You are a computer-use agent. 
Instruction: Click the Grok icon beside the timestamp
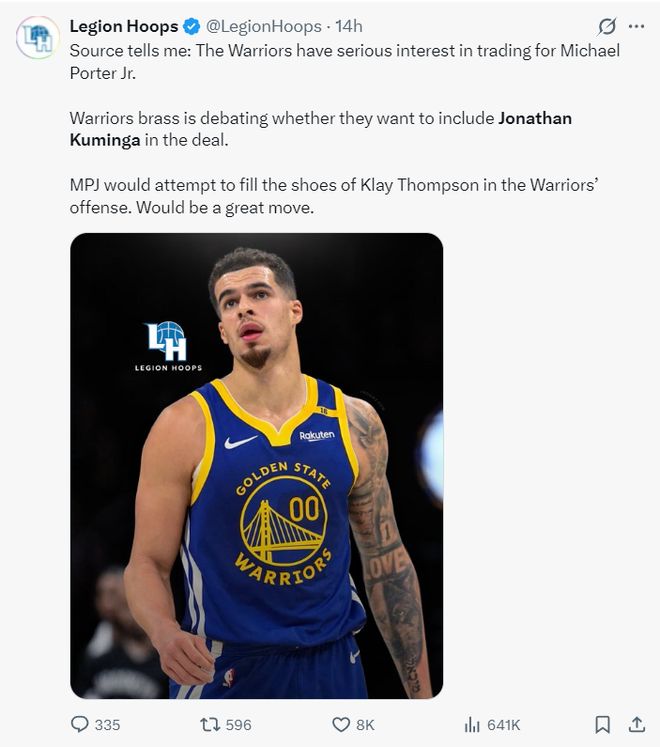click(x=605, y=27)
